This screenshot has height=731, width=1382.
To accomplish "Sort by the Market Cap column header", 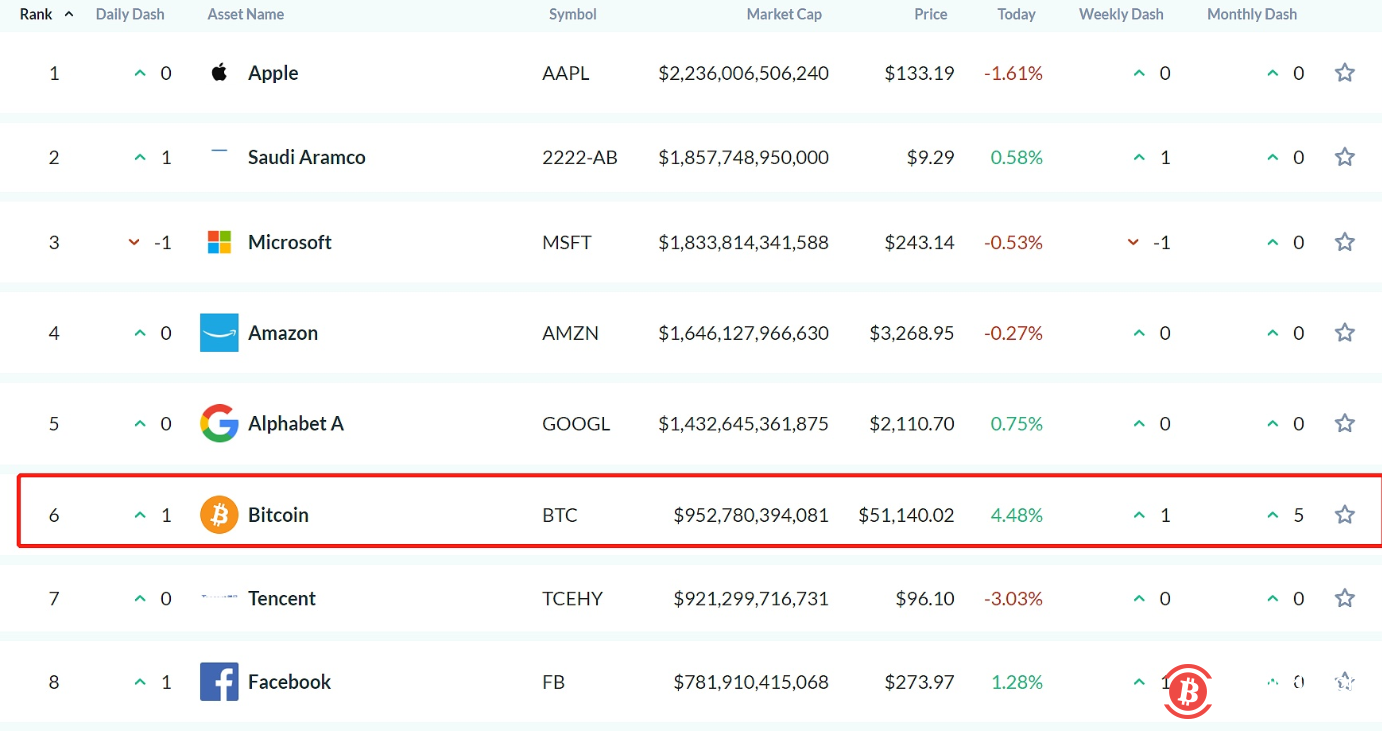I will (784, 14).
